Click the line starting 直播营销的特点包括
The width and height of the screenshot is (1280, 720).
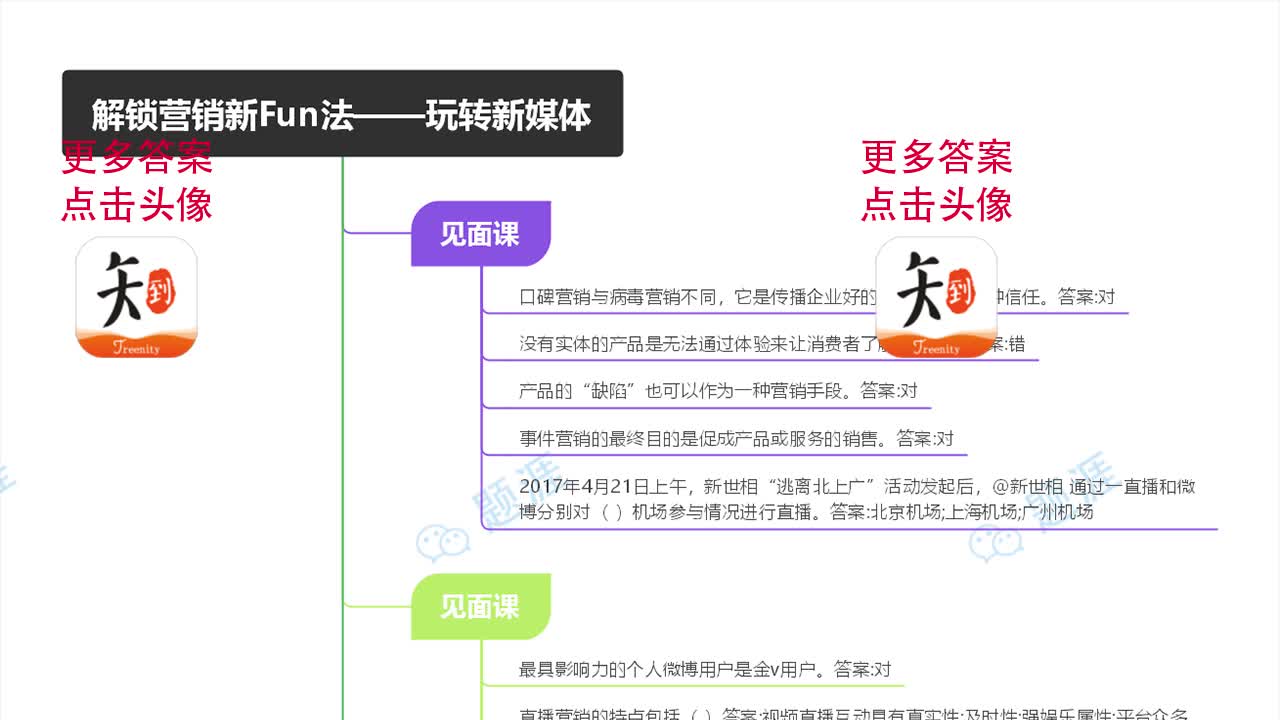[x=854, y=713]
